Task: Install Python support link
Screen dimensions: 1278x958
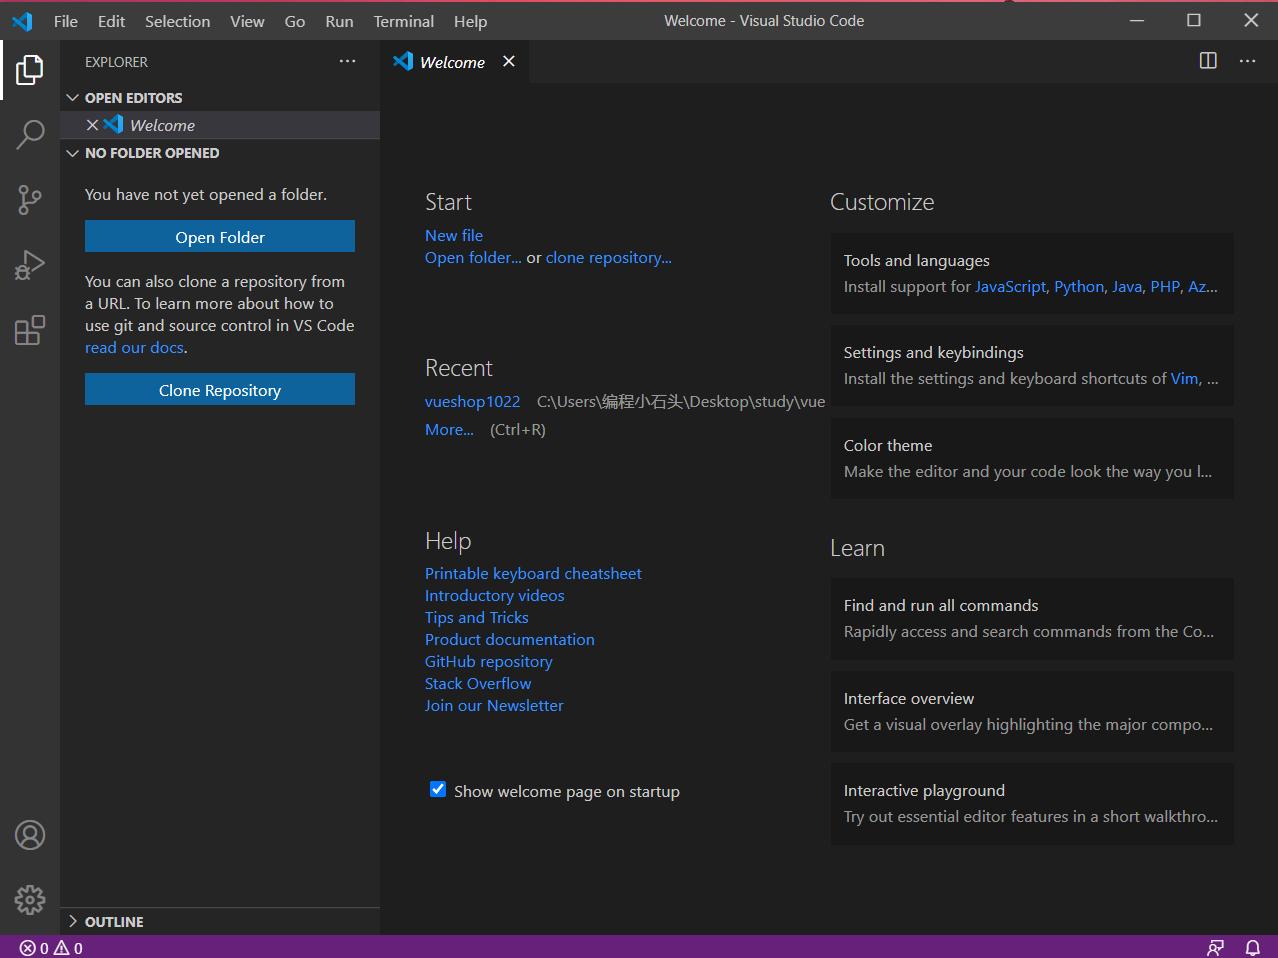Action: (1079, 286)
